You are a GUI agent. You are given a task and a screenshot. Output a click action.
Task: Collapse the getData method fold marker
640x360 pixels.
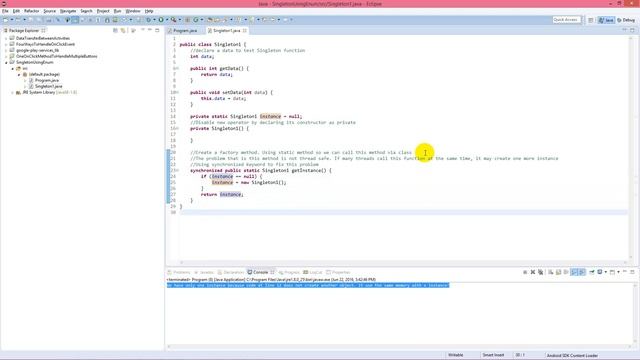177,69
